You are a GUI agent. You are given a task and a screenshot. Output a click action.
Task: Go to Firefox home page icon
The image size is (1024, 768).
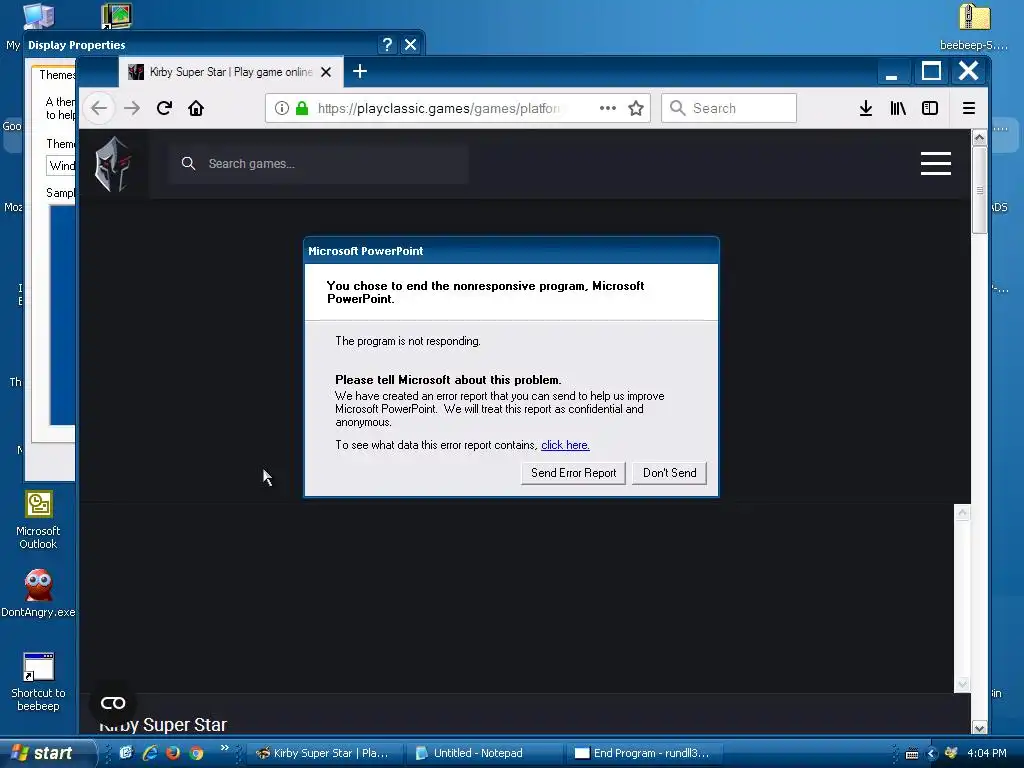[196, 108]
